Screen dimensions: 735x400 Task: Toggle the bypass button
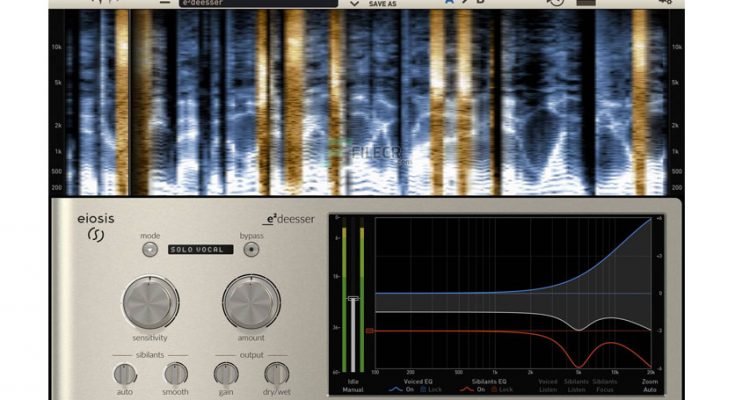pos(251,250)
